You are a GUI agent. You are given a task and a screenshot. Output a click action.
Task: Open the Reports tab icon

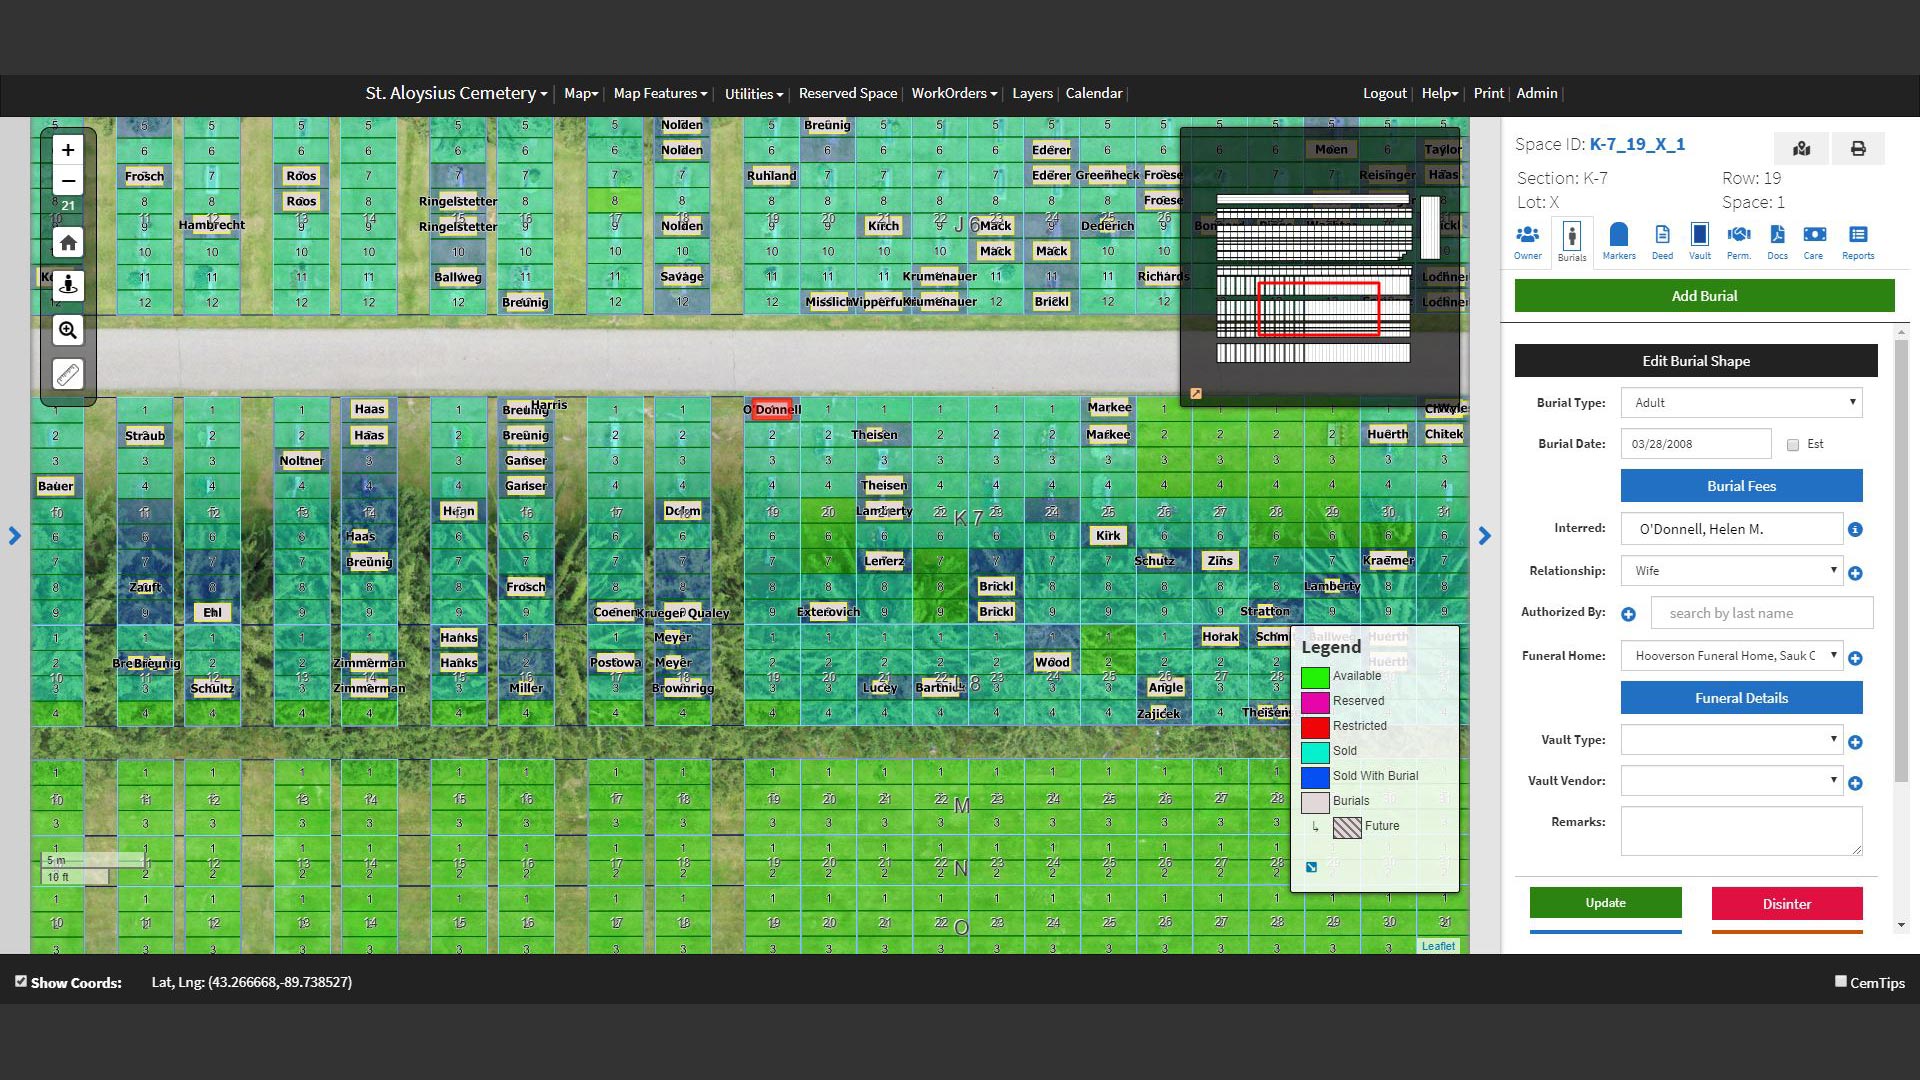tap(1858, 241)
